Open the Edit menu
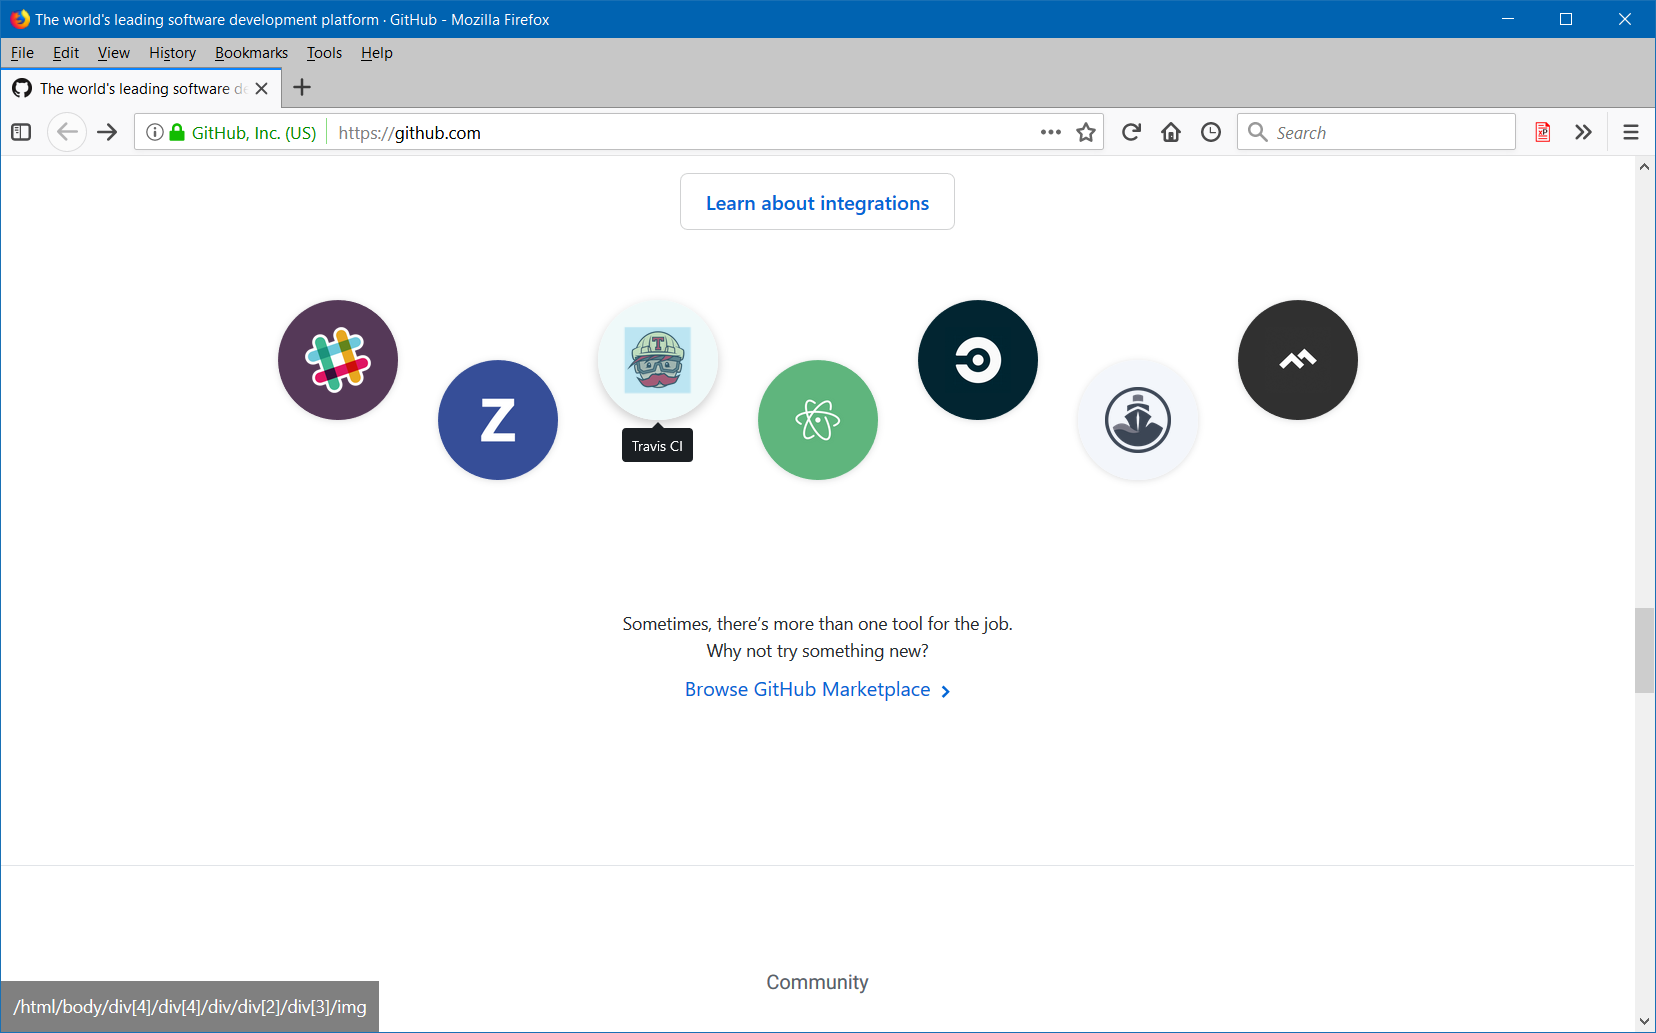Image resolution: width=1656 pixels, height=1033 pixels. [x=66, y=53]
